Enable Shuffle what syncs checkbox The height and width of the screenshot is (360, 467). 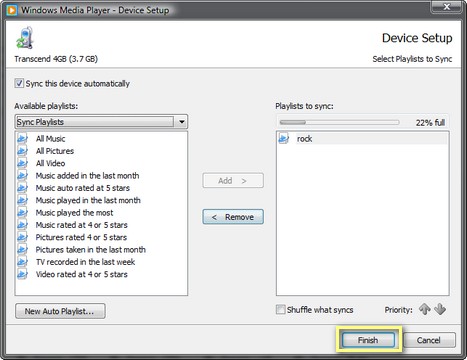281,309
